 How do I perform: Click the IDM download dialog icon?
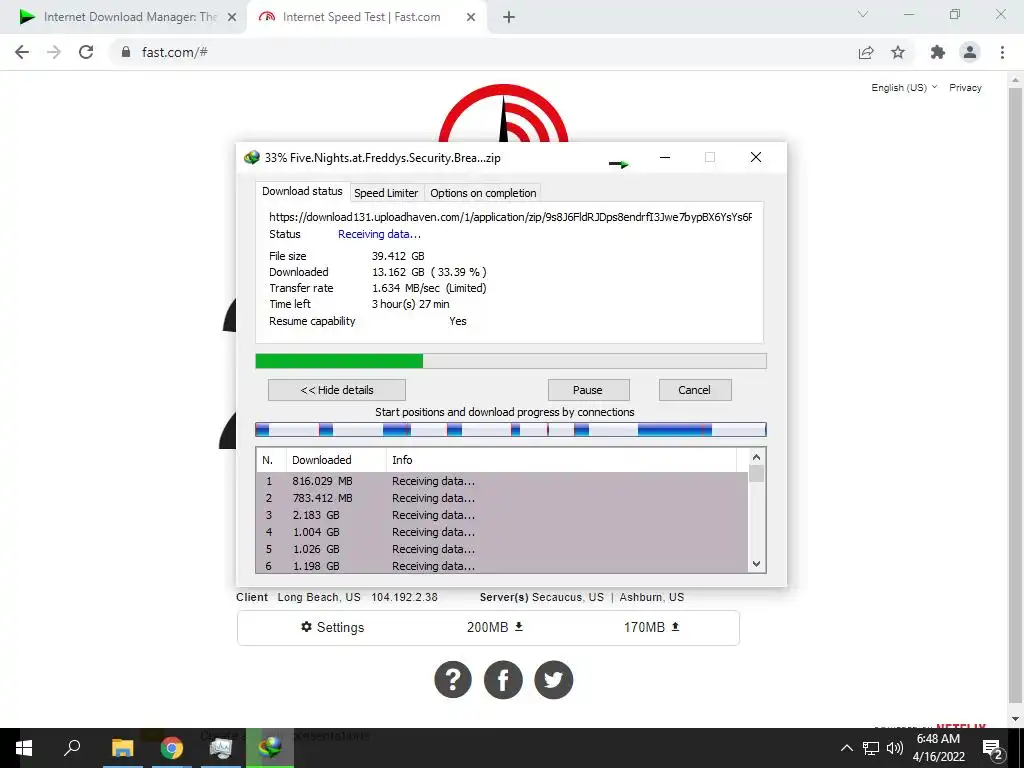coord(251,157)
